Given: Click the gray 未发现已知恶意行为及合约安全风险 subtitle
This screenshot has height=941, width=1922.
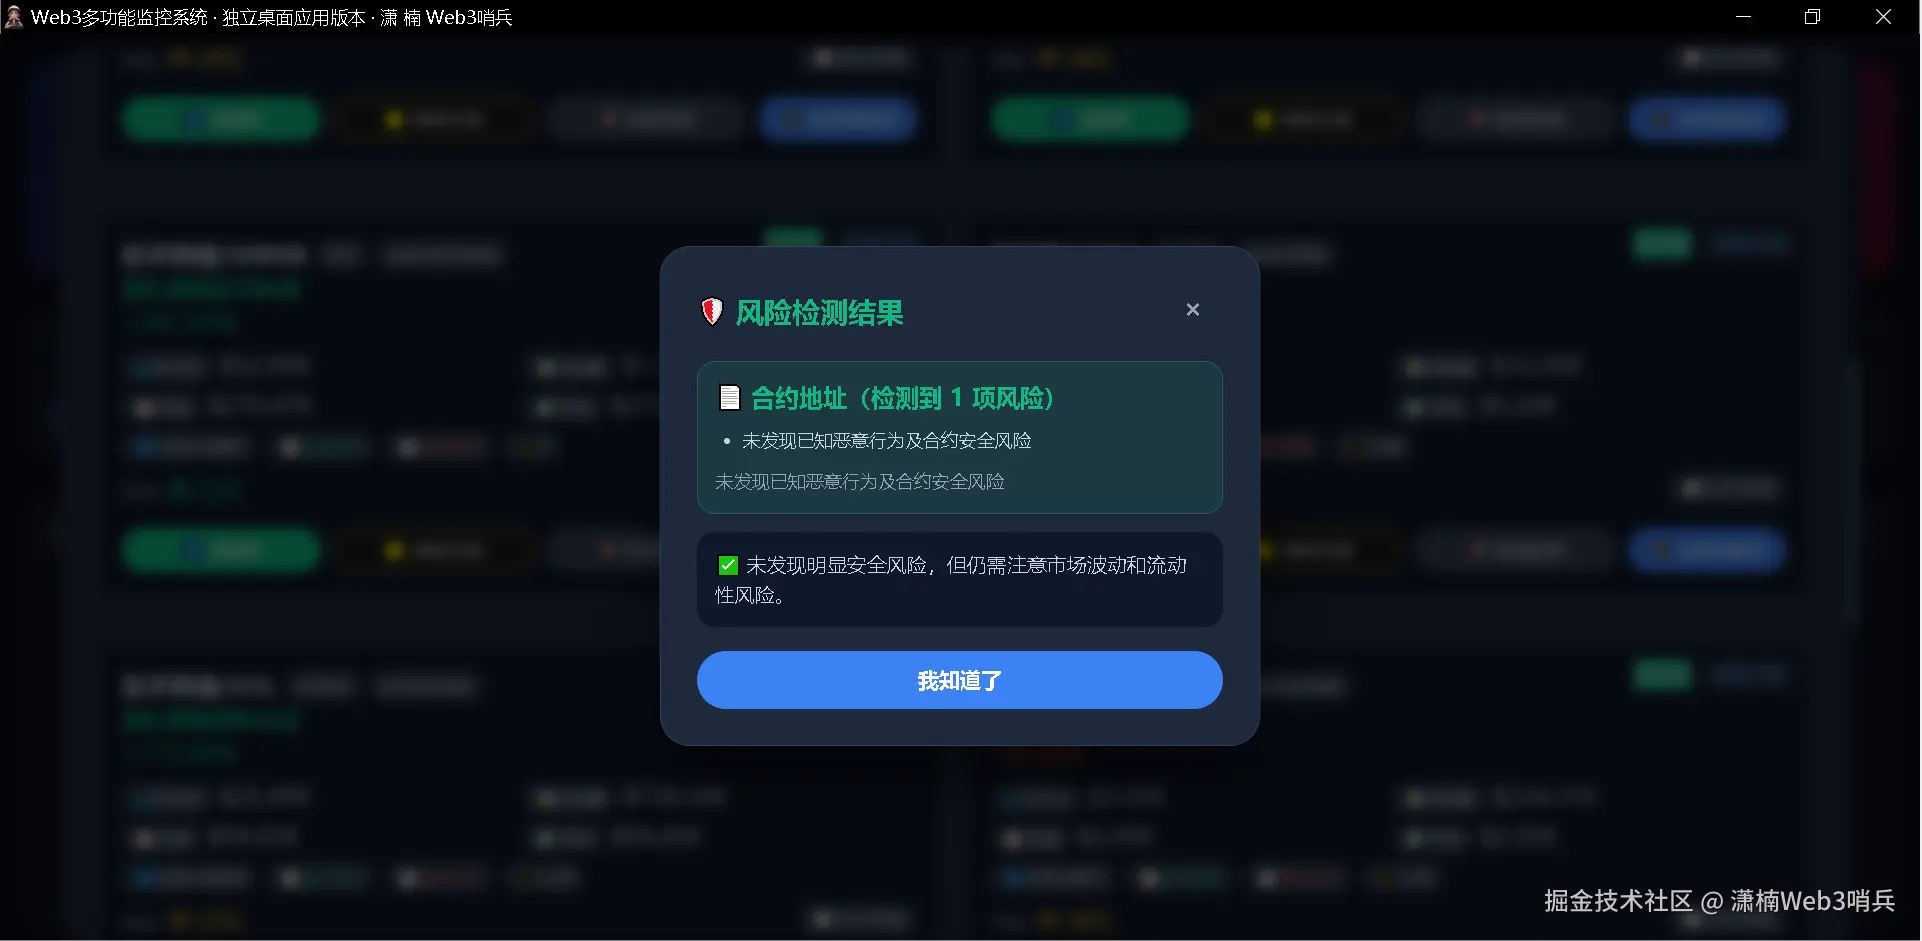Looking at the screenshot, I should point(859,482).
